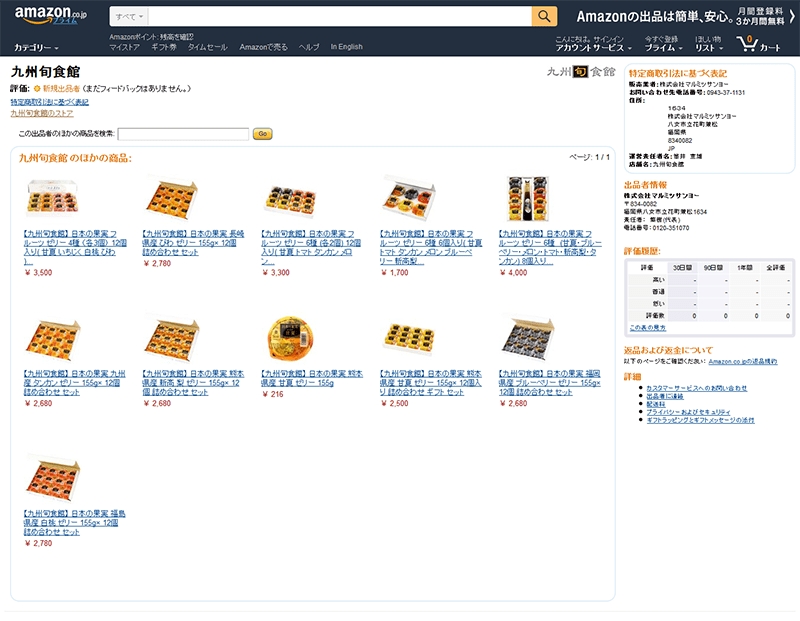Image resolution: width=800 pixels, height=621 pixels.
Task: Open product link for 甘夏 ゼリー 12個入り ギフト
Action: (x=430, y=383)
